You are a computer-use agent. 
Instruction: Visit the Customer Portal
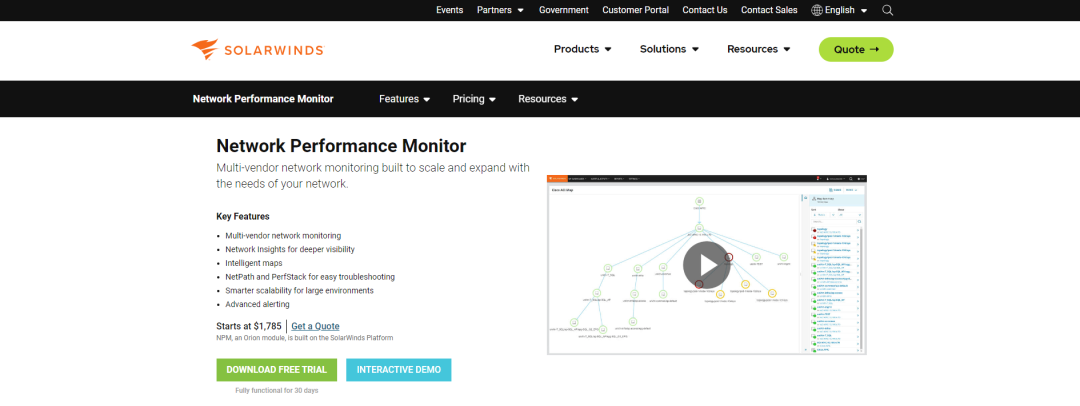point(635,10)
